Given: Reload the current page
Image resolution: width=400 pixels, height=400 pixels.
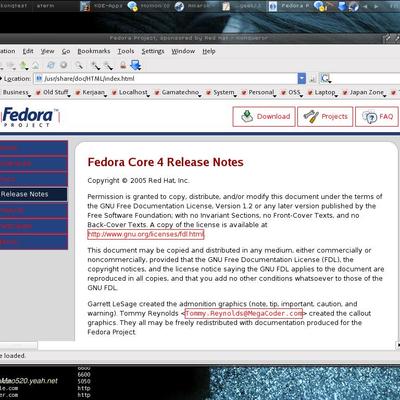Looking at the screenshot, I should coord(51,65).
